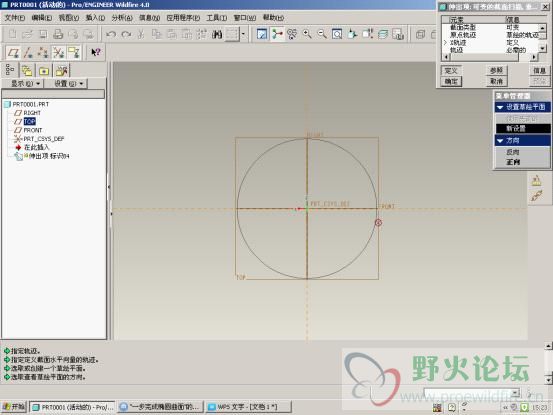Toggle coordinate systems display
553x415 pixels.
[59, 53]
